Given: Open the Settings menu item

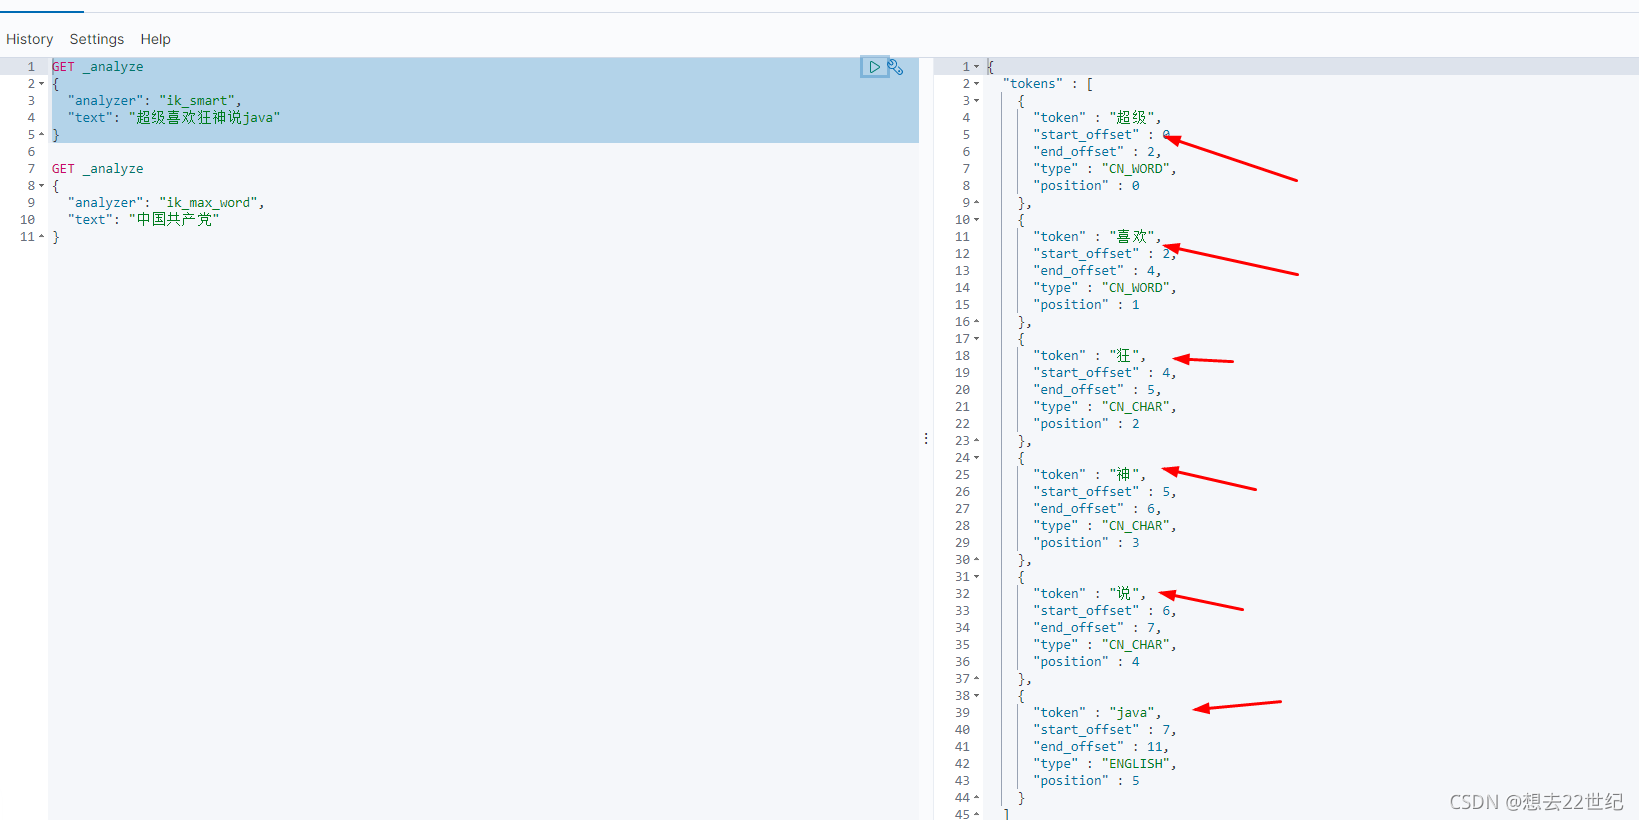Looking at the screenshot, I should coord(97,39).
